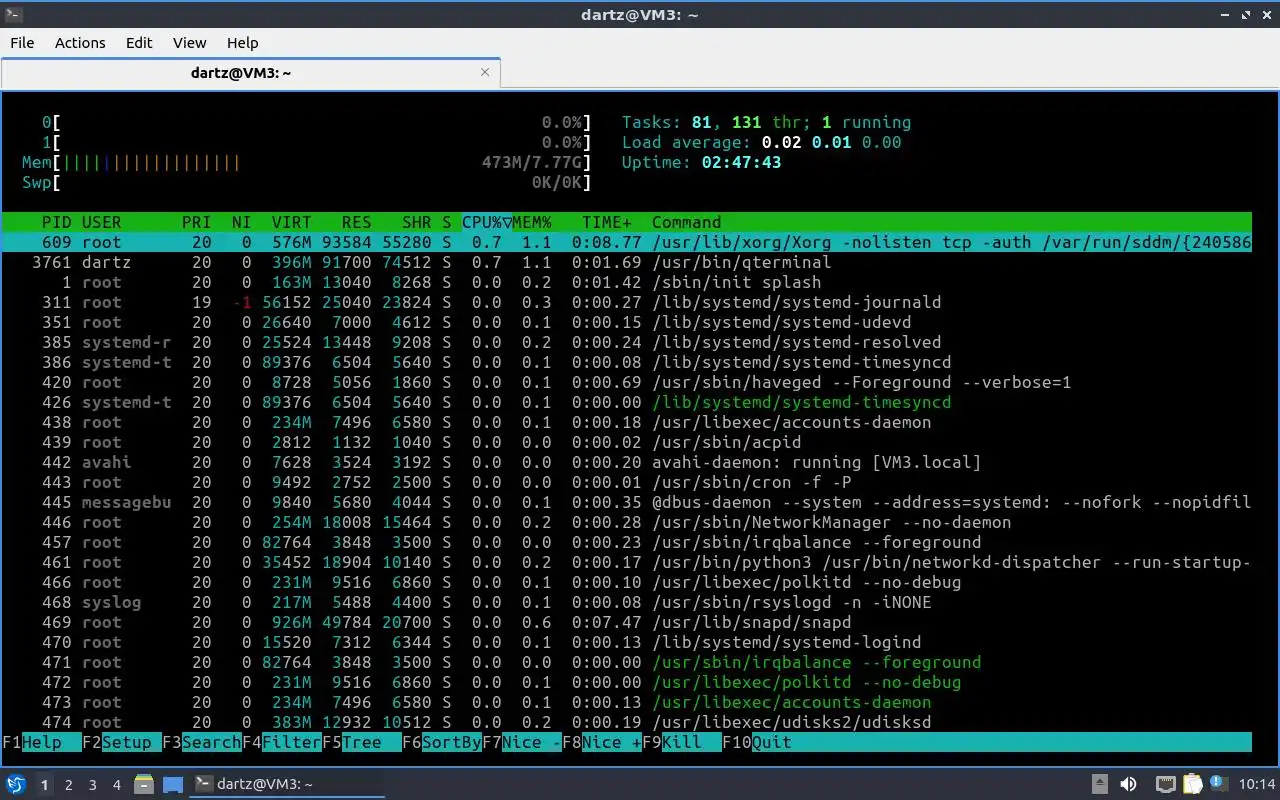
Task: Click the notifications tray icon
Action: coord(1218,784)
